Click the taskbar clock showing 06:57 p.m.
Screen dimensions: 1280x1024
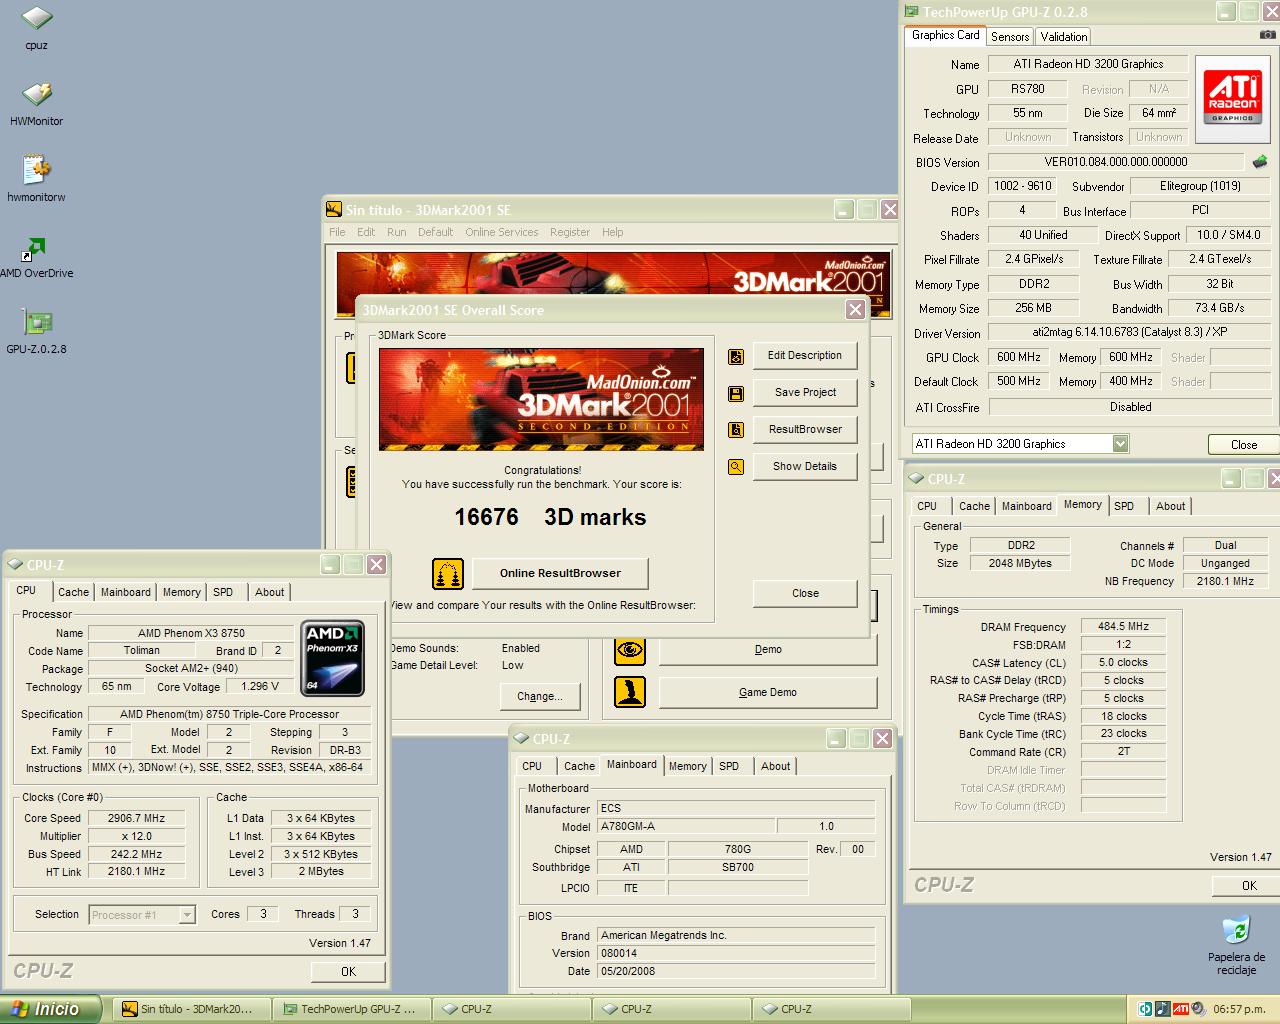pyautogui.click(x=1239, y=1009)
